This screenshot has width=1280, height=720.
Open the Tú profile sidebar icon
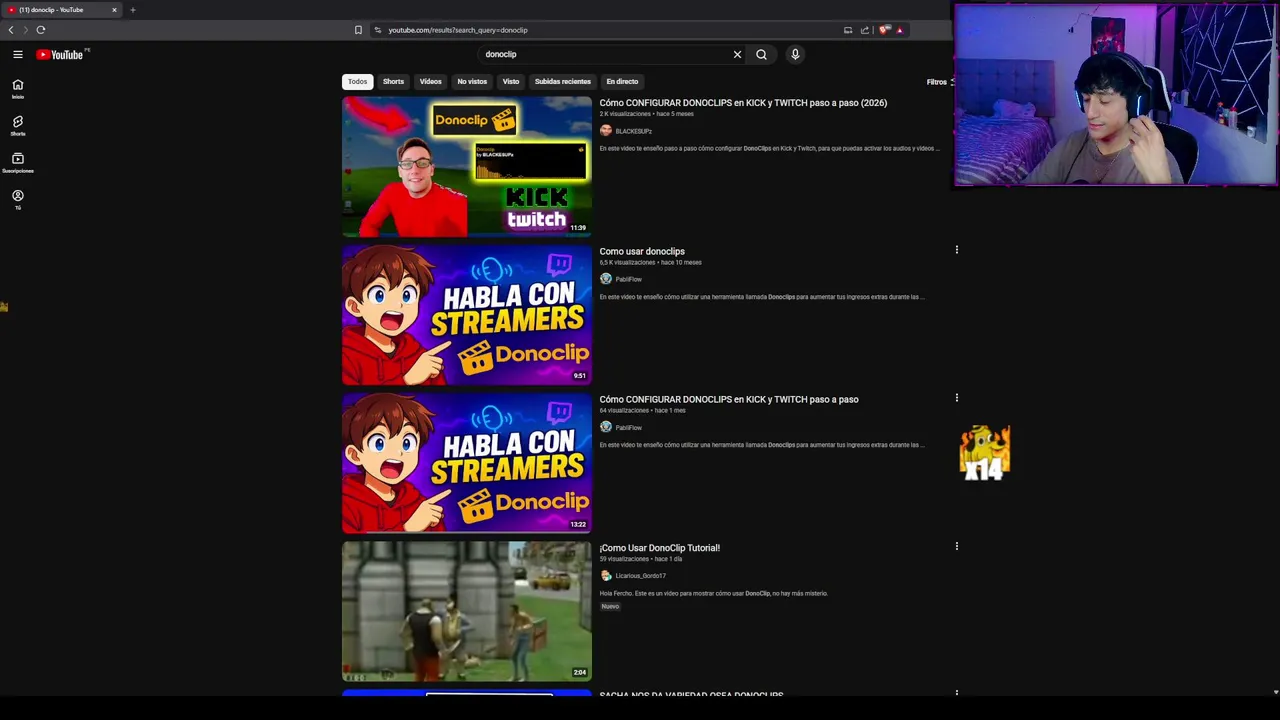(18, 199)
